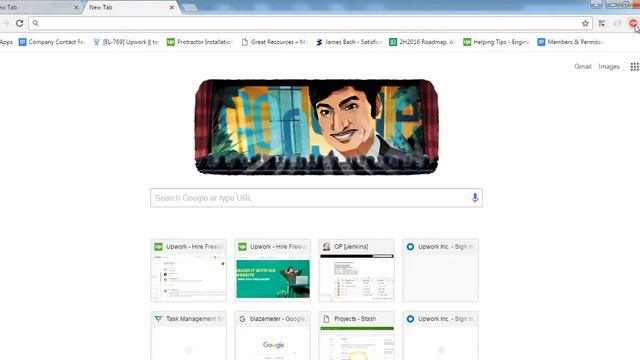Open the OP [Jenkins] thumbnail
Screen dimensions: 640x360
(x=356, y=270)
